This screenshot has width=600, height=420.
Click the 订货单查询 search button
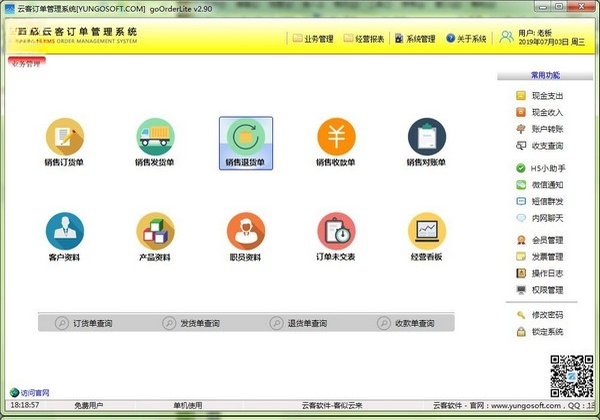click(x=83, y=323)
